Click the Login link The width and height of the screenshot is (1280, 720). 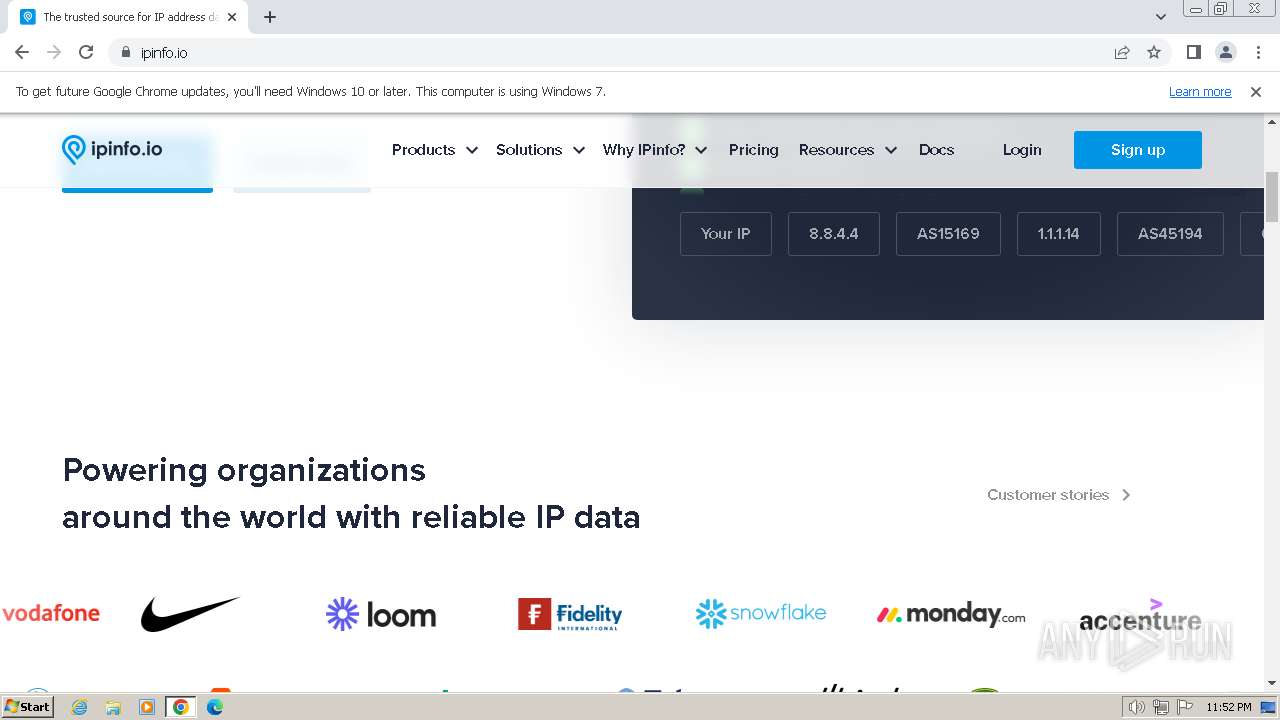point(1021,150)
